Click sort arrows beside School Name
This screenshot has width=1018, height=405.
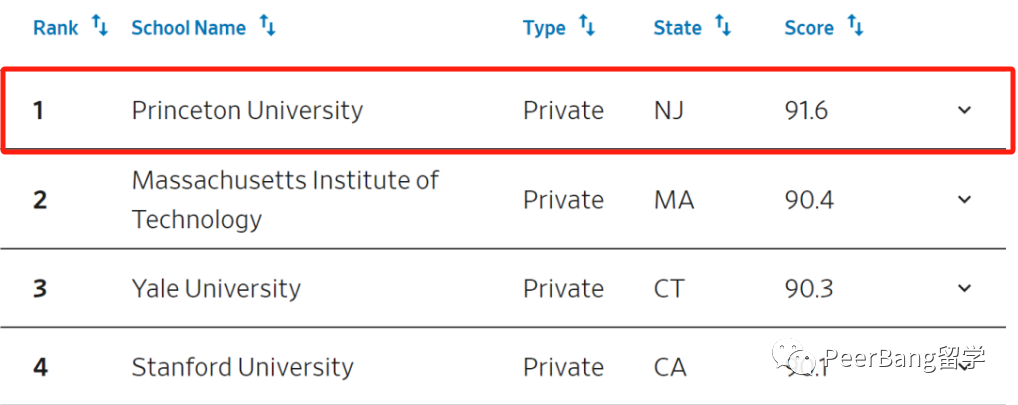(267, 26)
